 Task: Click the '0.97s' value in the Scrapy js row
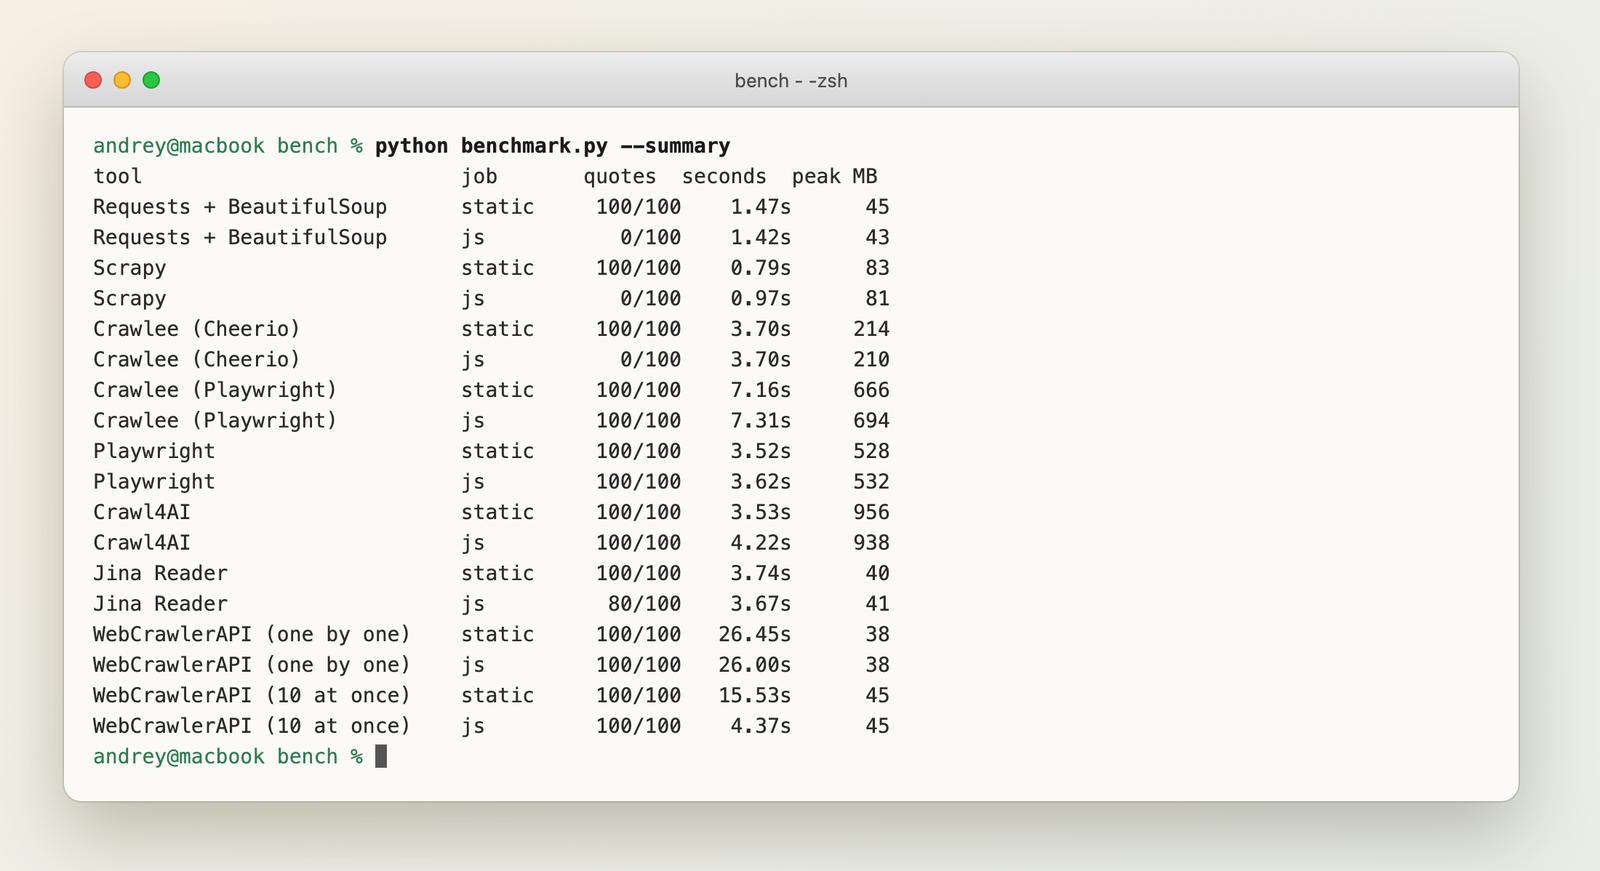(760, 299)
